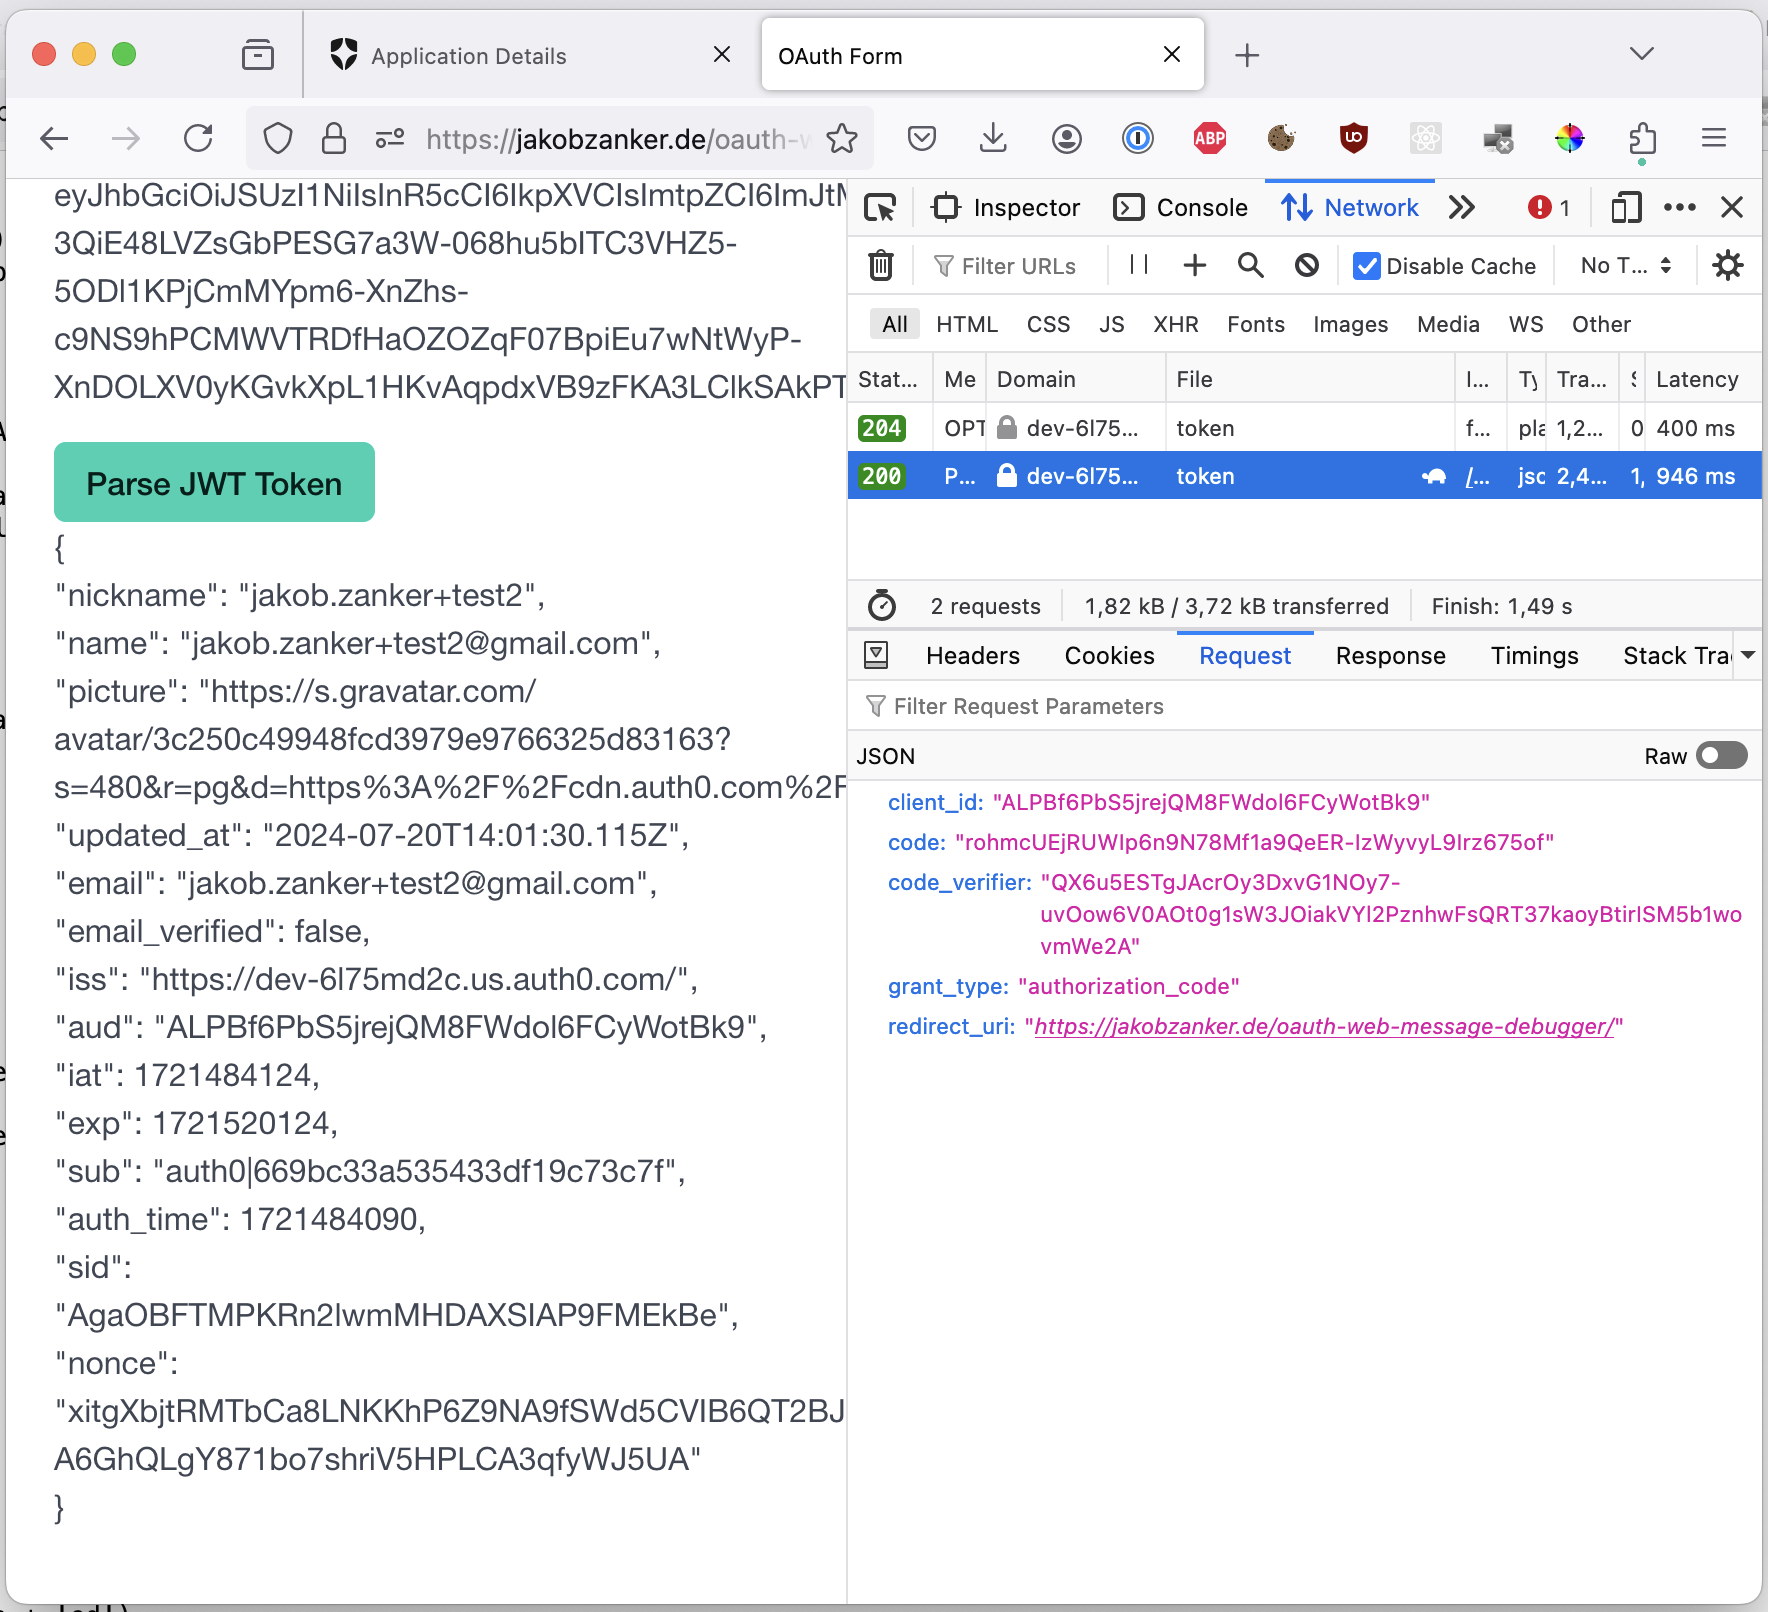Toggle the request list pane icon
The image size is (1768, 1612).
[875, 655]
